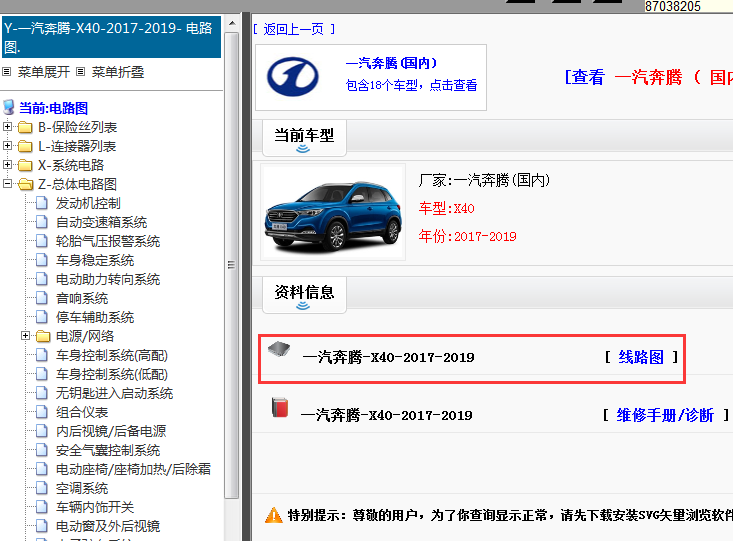Click the 一汽奔腾(国内) brand link

(391, 63)
